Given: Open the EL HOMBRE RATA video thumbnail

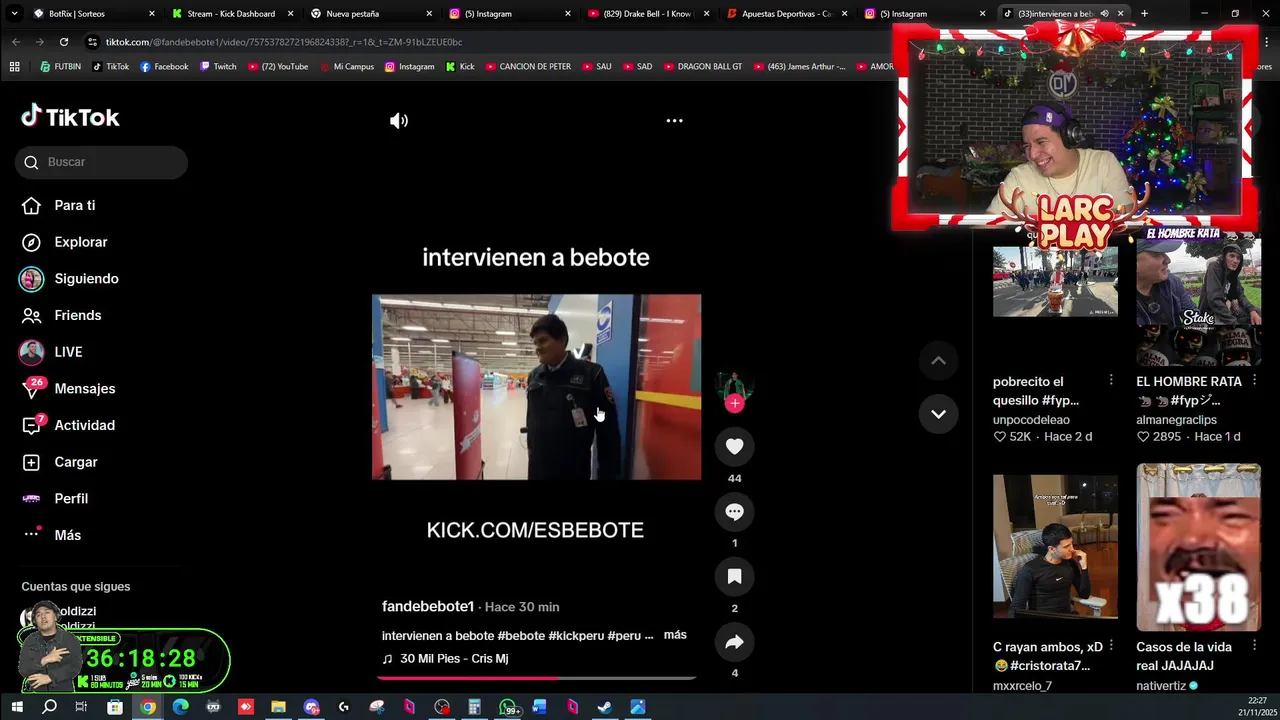Looking at the screenshot, I should [1198, 298].
